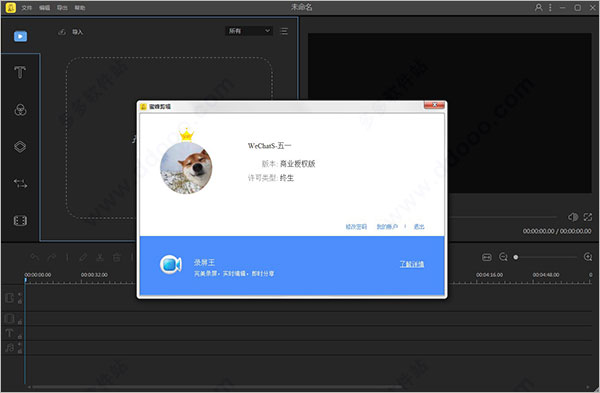
Task: Click the edit pencil icon in timeline toolbar
Action: [x=83, y=257]
